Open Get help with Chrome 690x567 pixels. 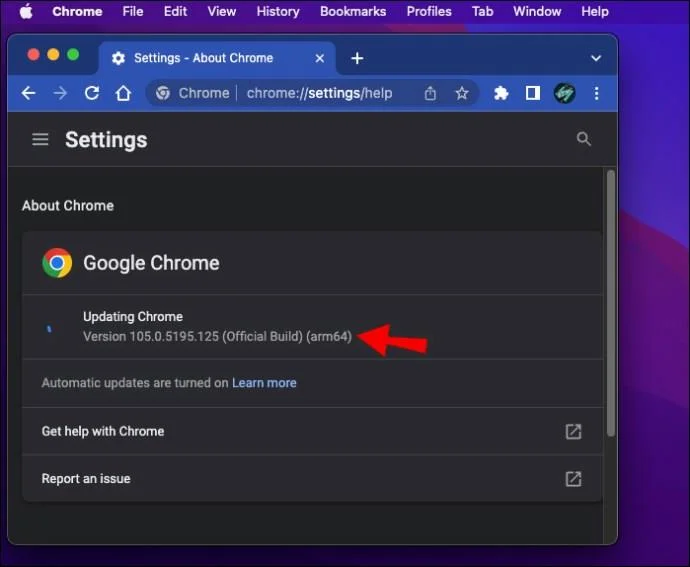click(312, 431)
